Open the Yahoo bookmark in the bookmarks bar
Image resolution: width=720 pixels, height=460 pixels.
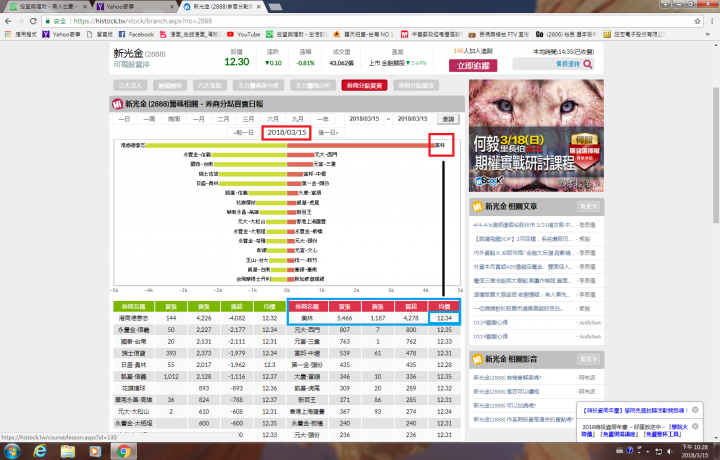(x=62, y=34)
